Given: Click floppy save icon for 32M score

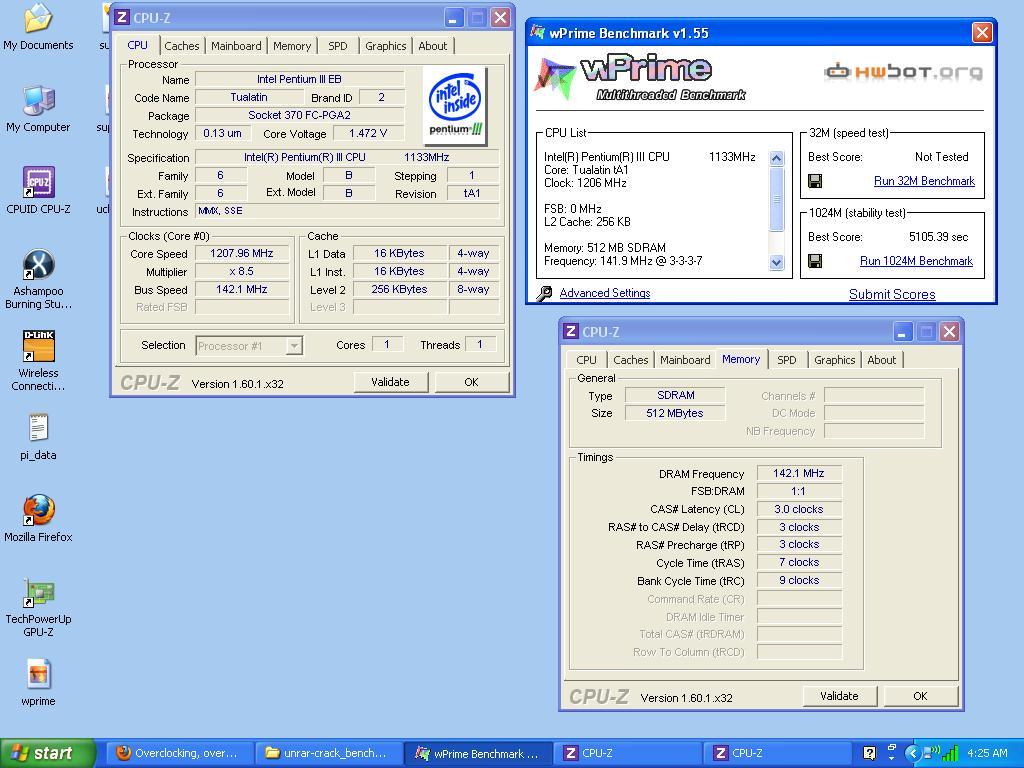Looking at the screenshot, I should 815,181.
